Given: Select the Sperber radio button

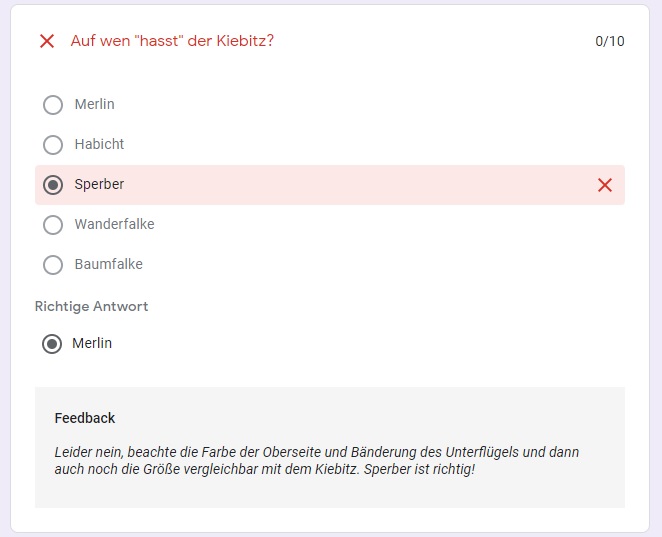Looking at the screenshot, I should 53,185.
